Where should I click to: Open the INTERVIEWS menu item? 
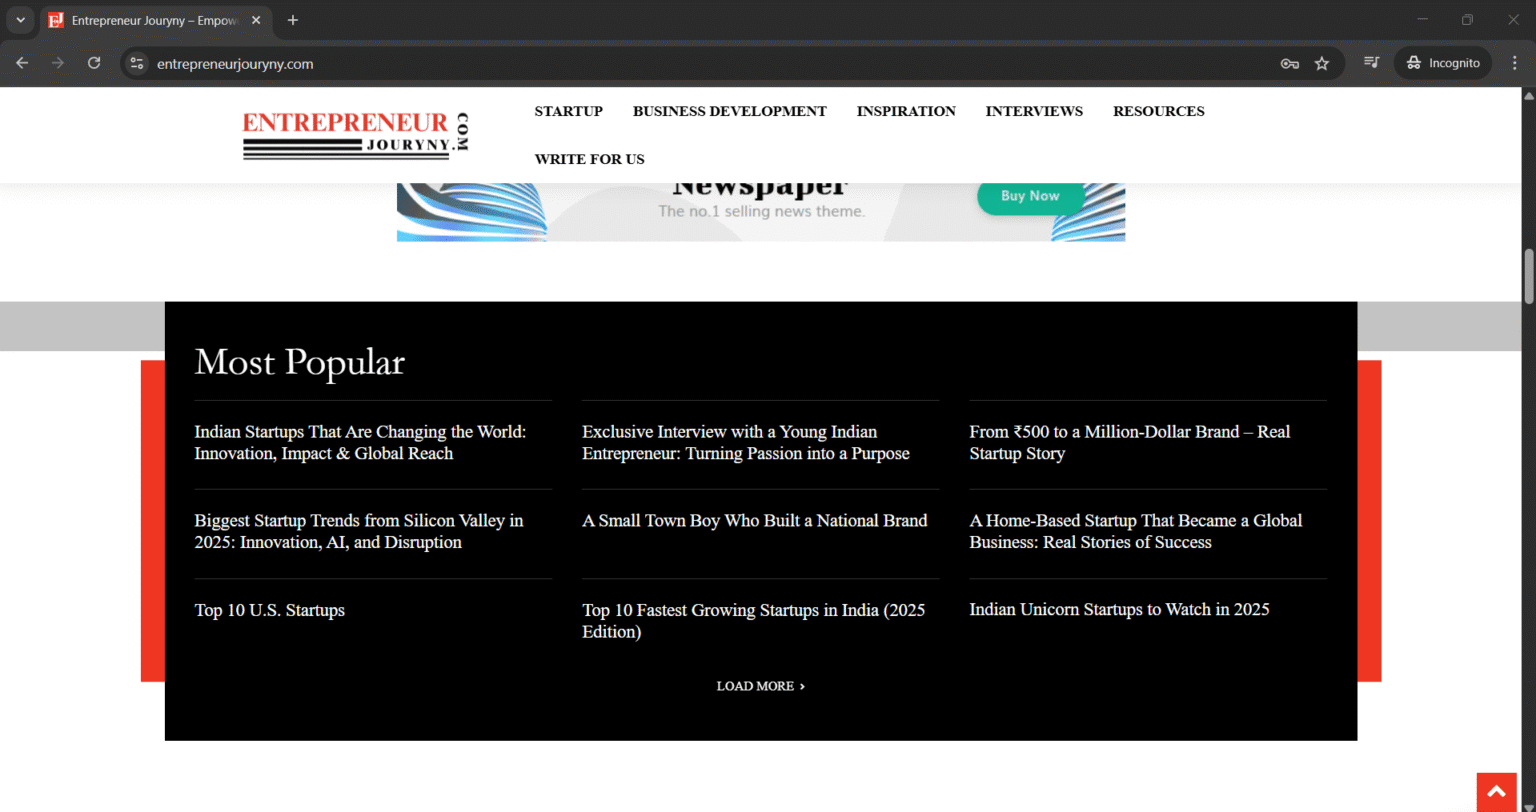pos(1034,111)
